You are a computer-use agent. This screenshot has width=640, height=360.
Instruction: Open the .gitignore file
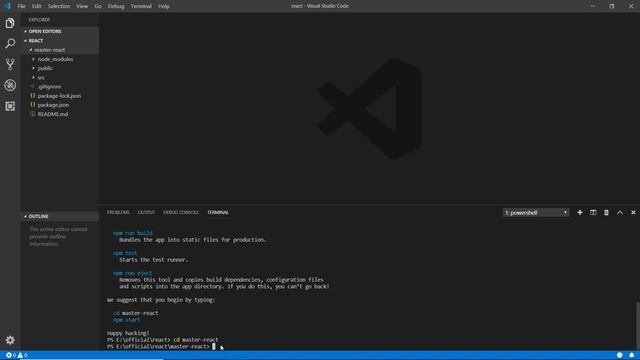tap(60, 87)
